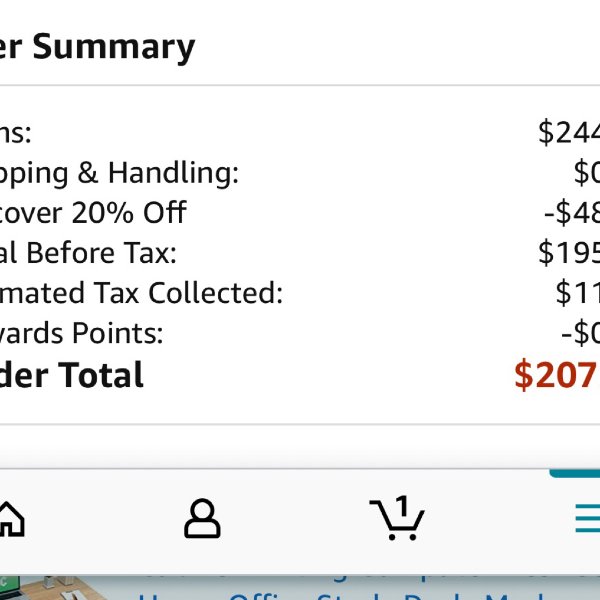Click the Discover 20% Off row
This screenshot has height=600, width=600.
300,213
